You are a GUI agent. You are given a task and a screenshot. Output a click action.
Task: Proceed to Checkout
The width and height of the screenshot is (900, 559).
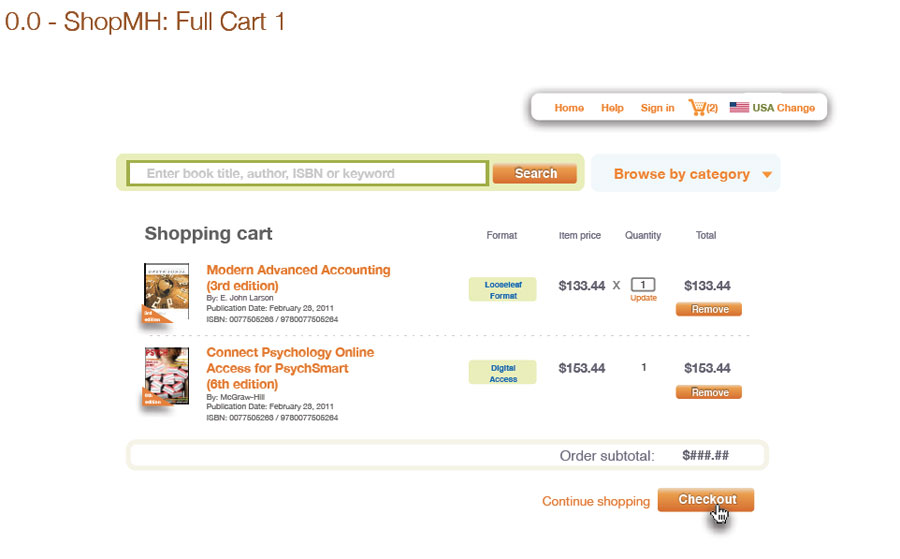(x=706, y=500)
